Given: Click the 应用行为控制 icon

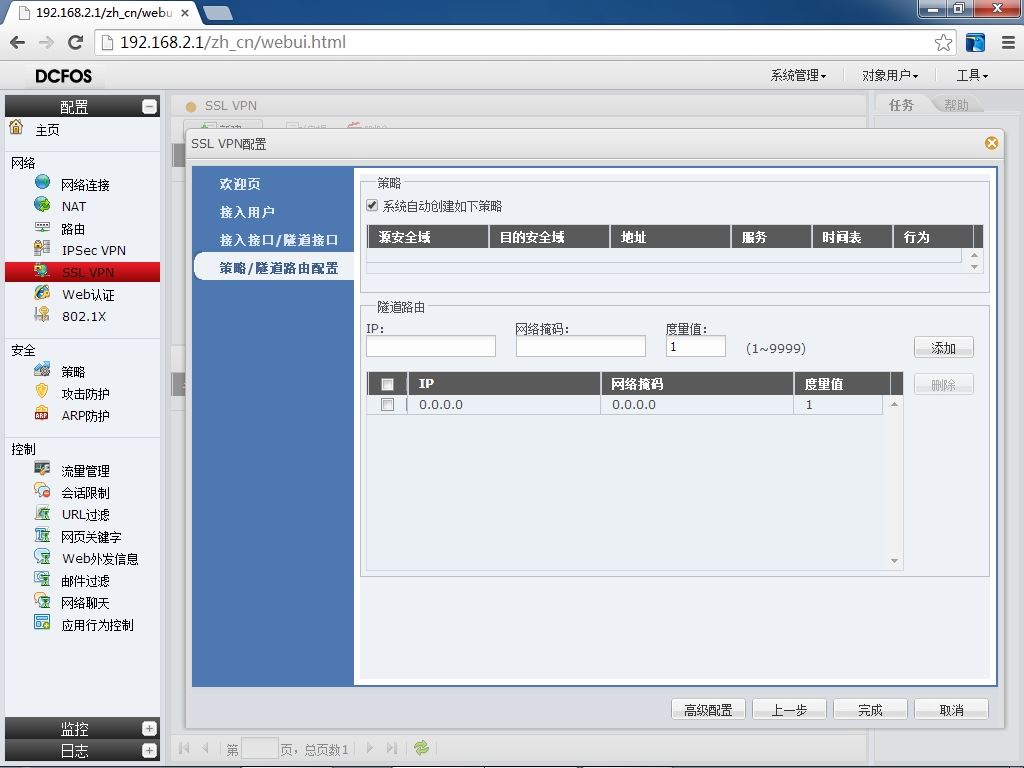Looking at the screenshot, I should coord(42,623).
